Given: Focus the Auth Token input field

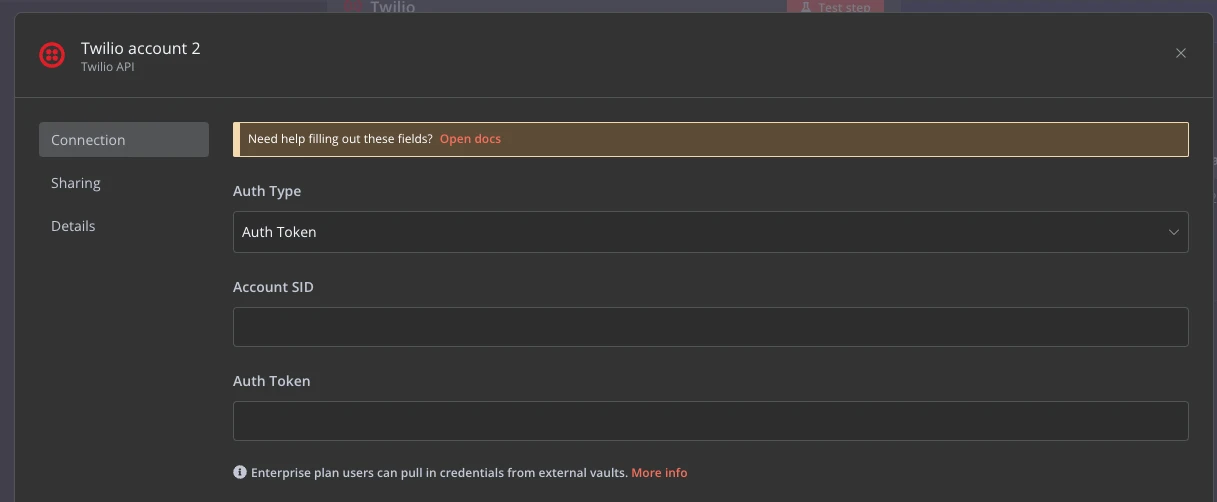Looking at the screenshot, I should [x=710, y=421].
